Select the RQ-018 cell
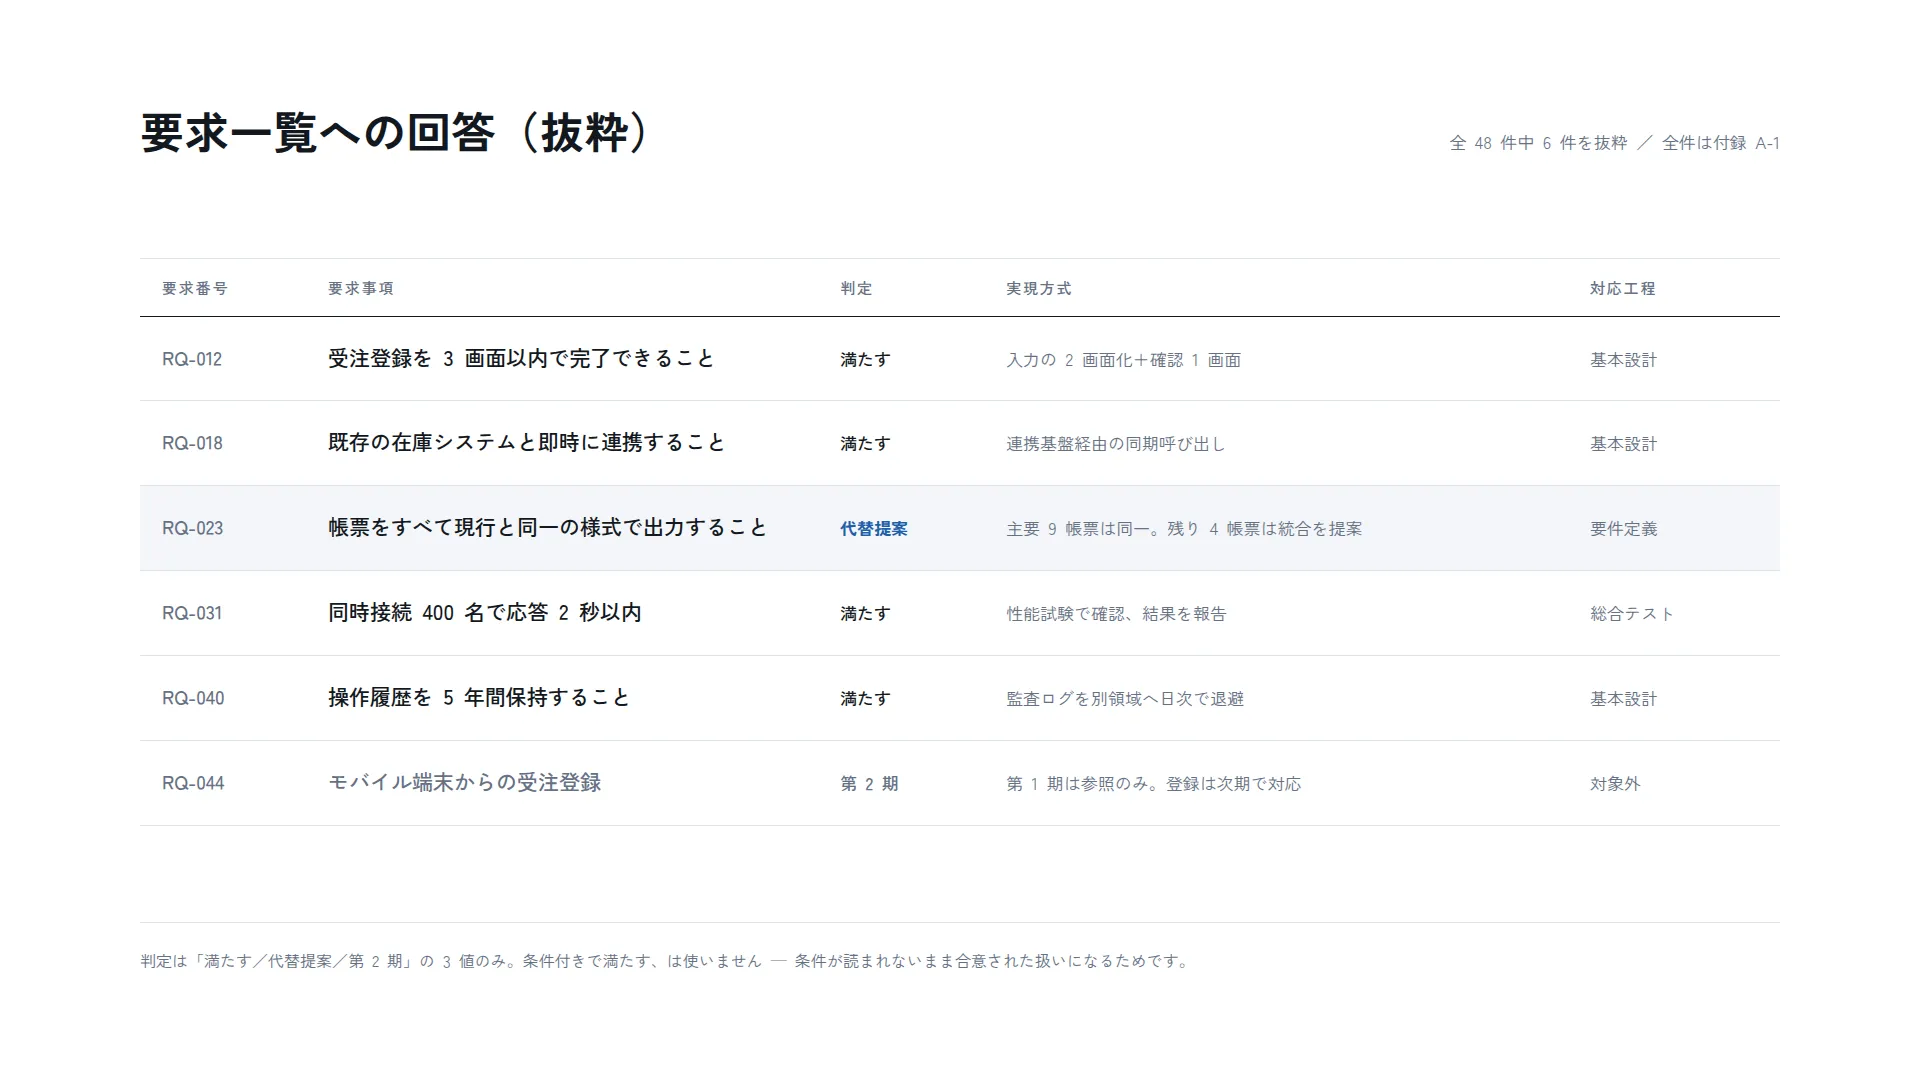 click(192, 443)
